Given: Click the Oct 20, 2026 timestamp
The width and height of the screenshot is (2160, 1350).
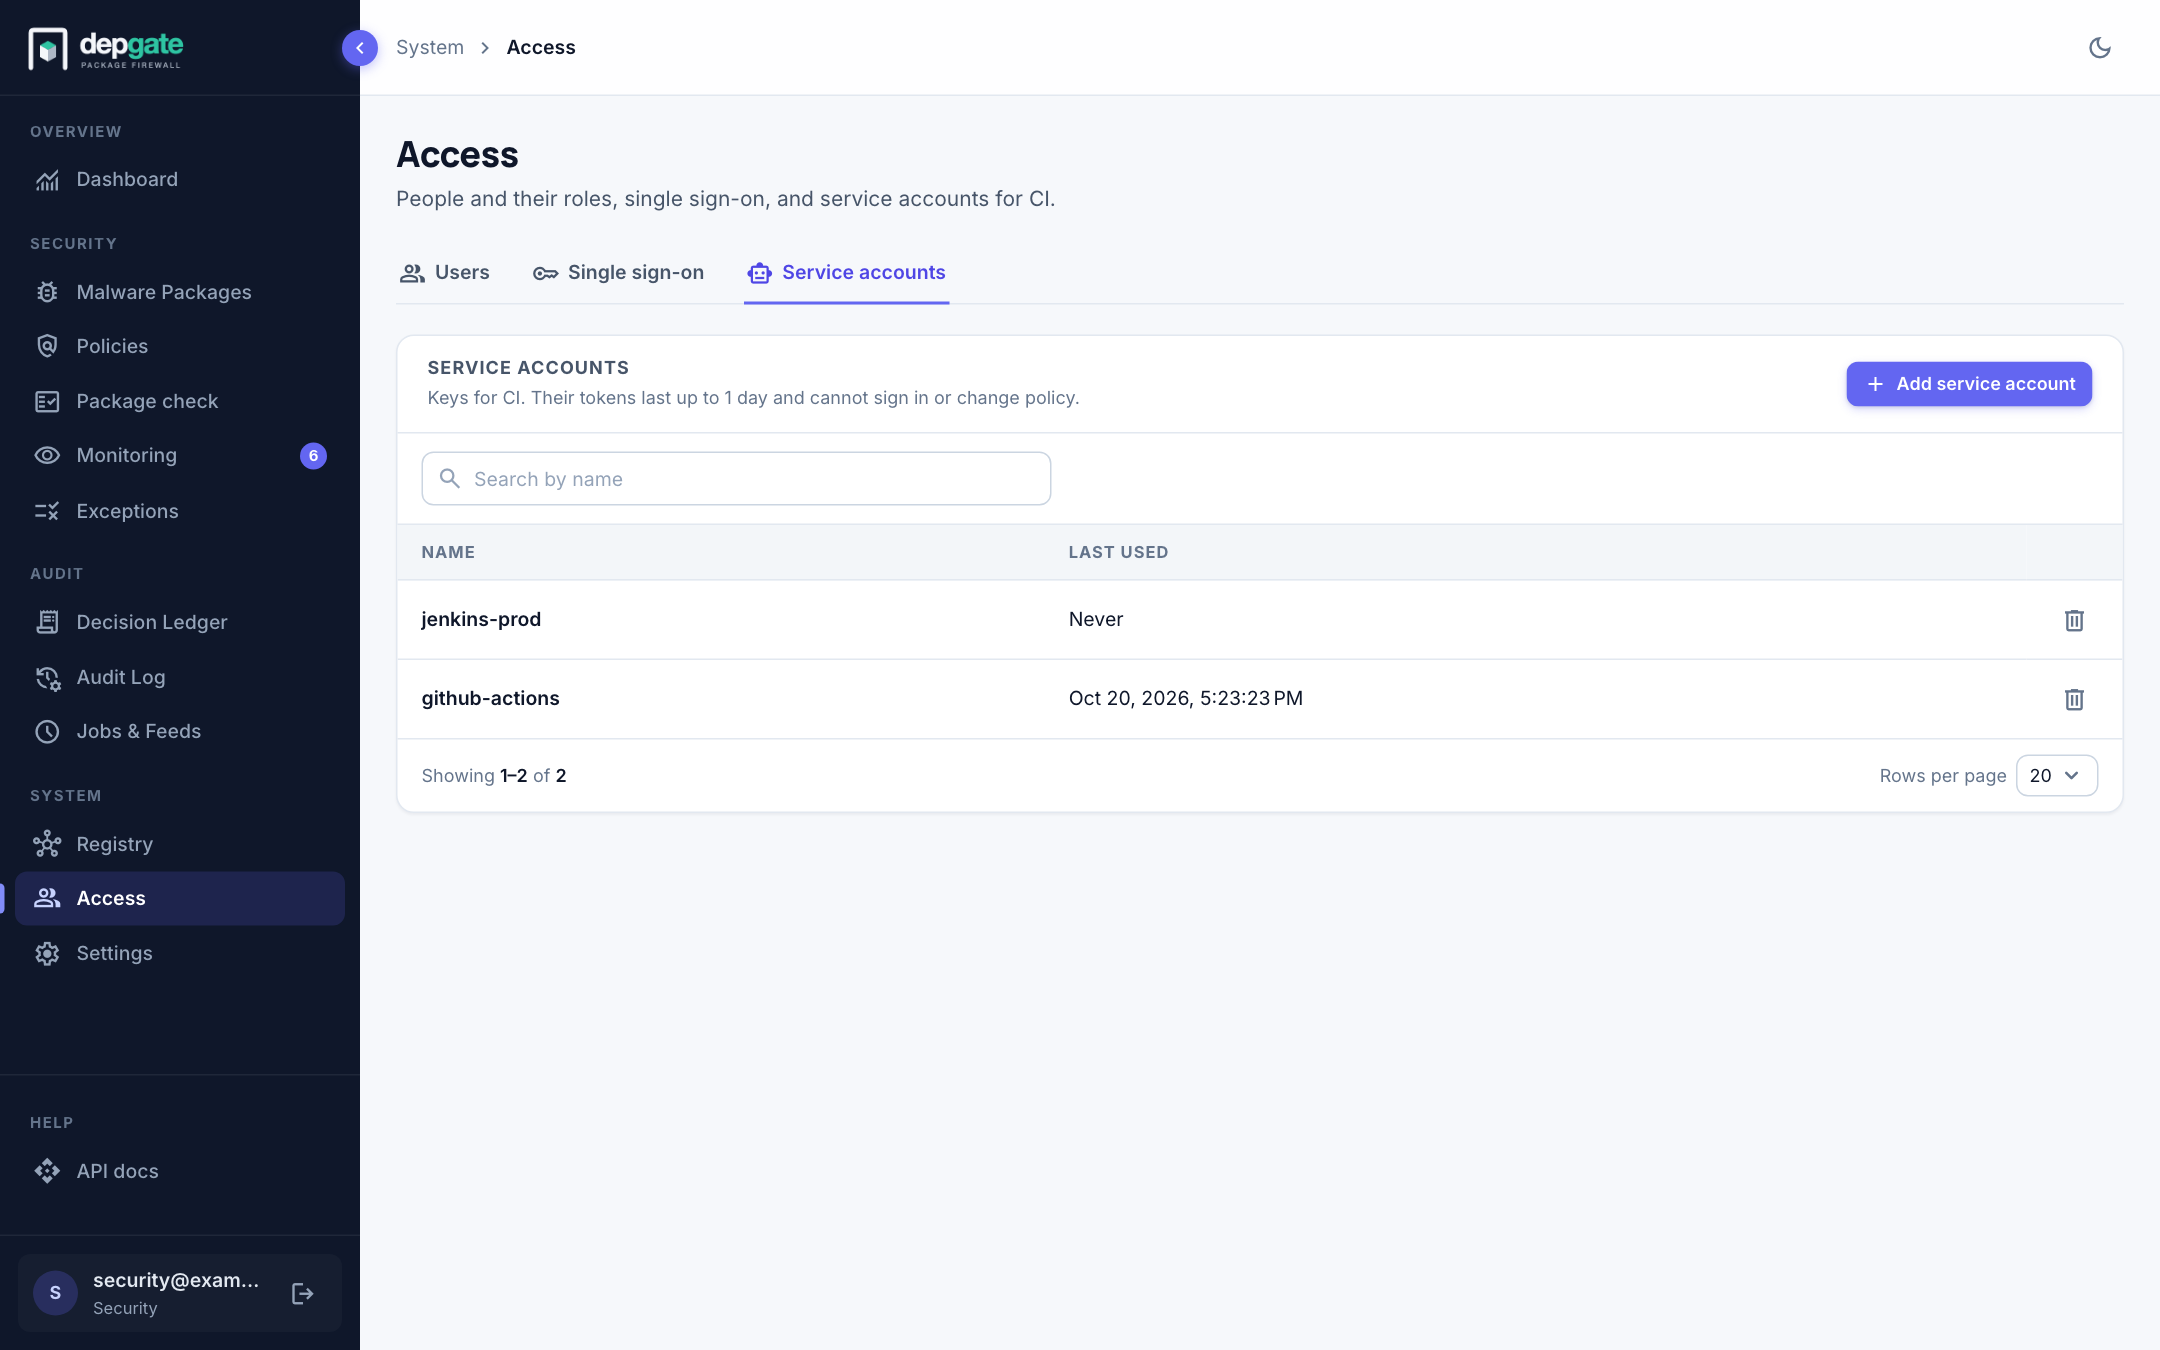Looking at the screenshot, I should coord(1186,698).
